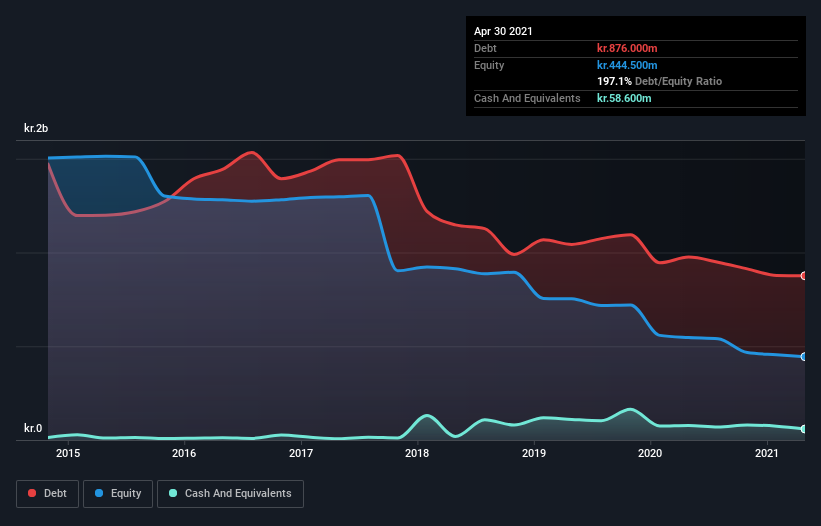
Task: Click the kr.0 y-axis label
Action: tap(33, 428)
